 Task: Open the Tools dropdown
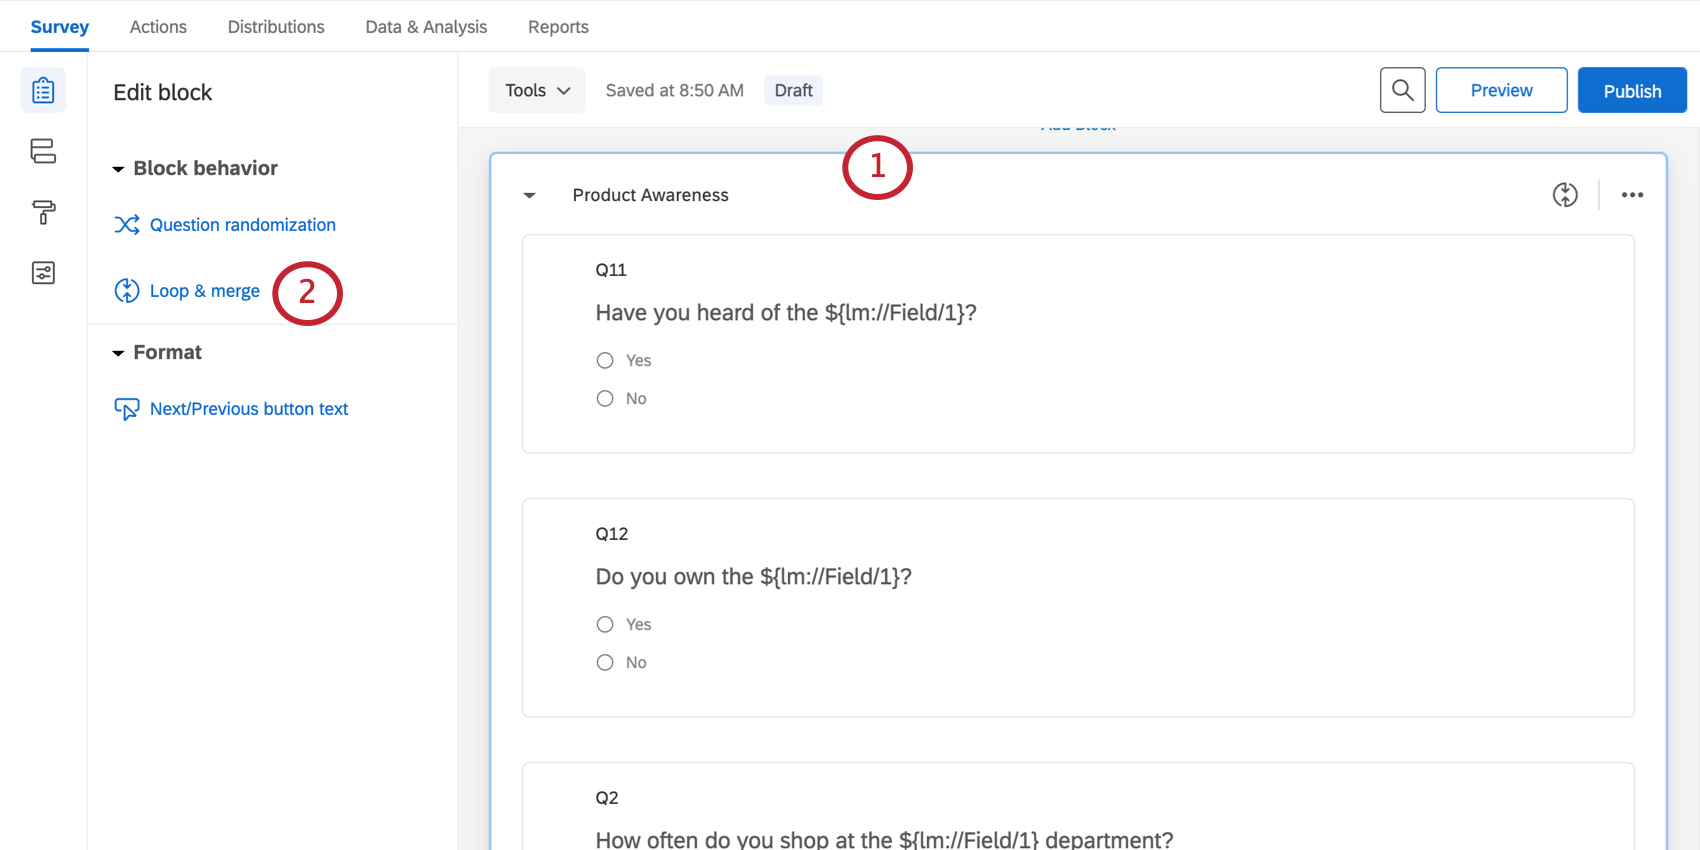point(537,90)
